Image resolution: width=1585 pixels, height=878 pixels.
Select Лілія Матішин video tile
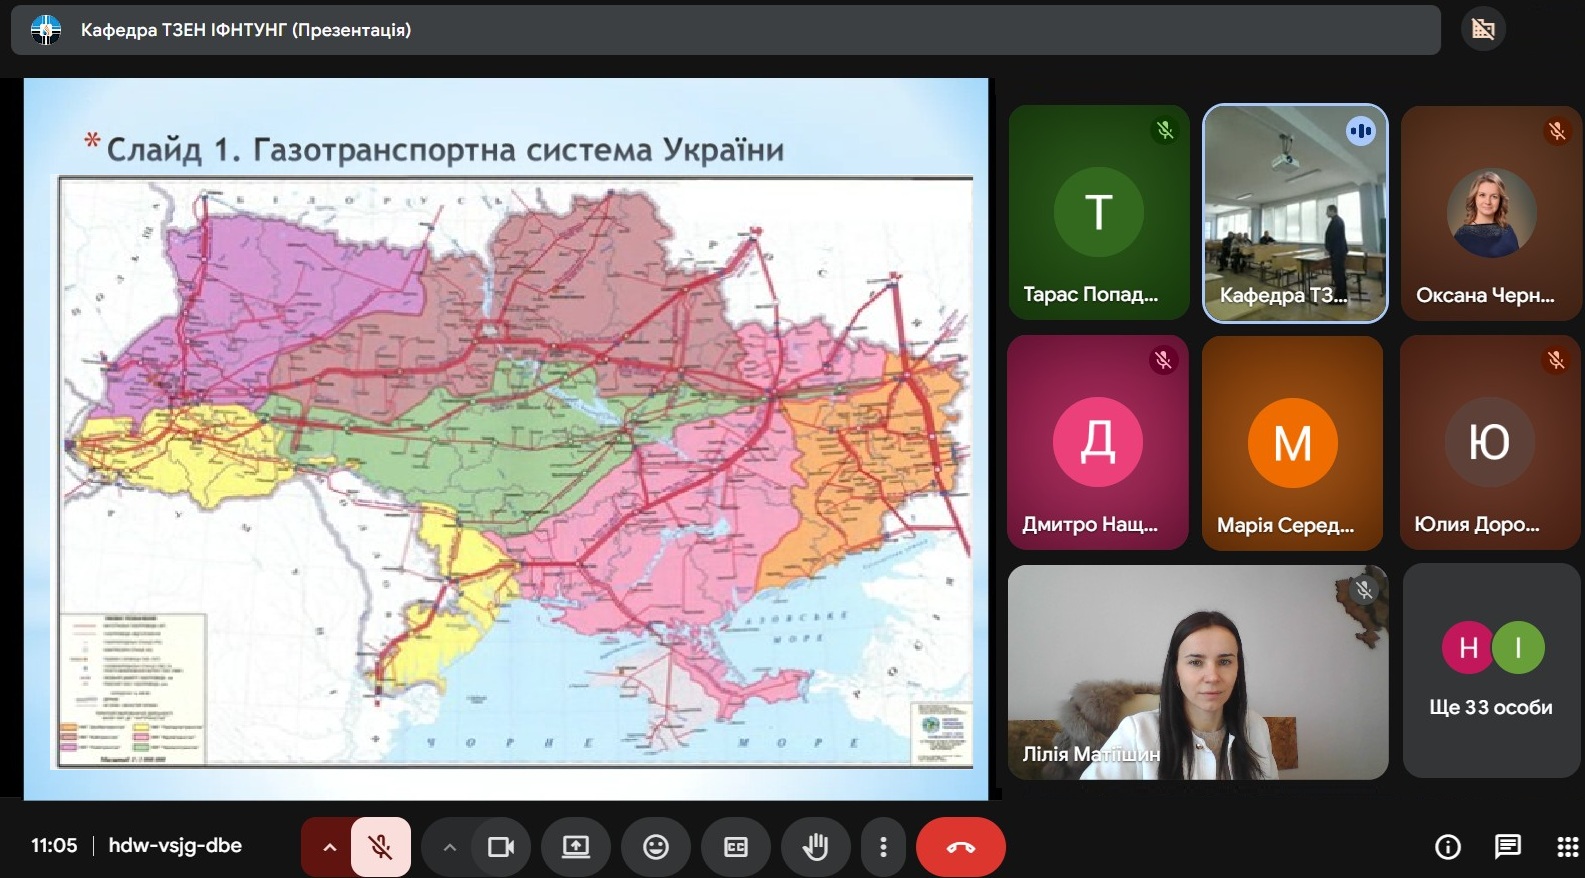(x=1198, y=672)
